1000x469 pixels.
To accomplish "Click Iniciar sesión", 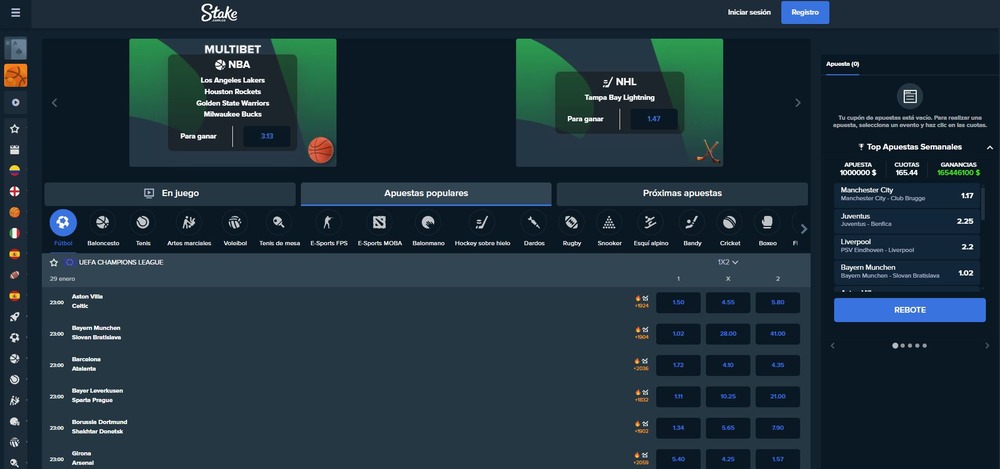I will 749,12.
